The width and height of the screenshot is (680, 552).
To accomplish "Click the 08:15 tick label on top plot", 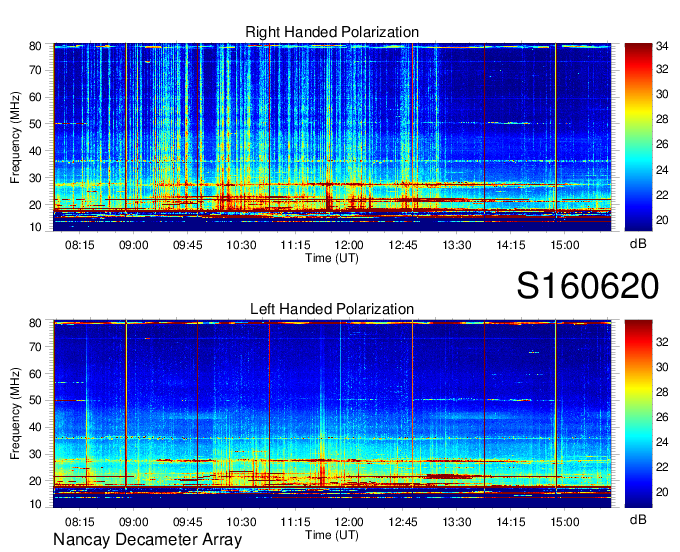I will 80,245.
